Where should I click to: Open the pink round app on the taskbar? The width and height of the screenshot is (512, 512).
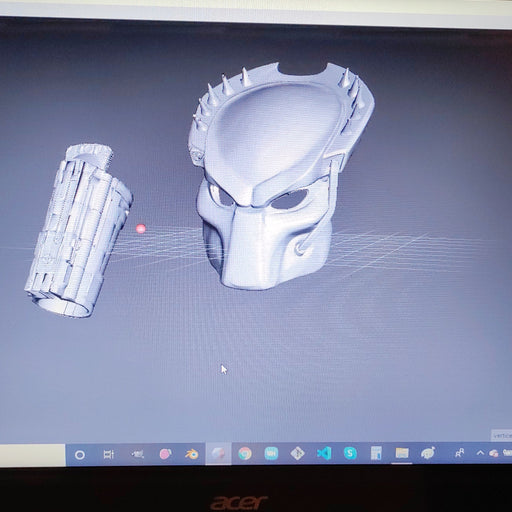pos(165,454)
